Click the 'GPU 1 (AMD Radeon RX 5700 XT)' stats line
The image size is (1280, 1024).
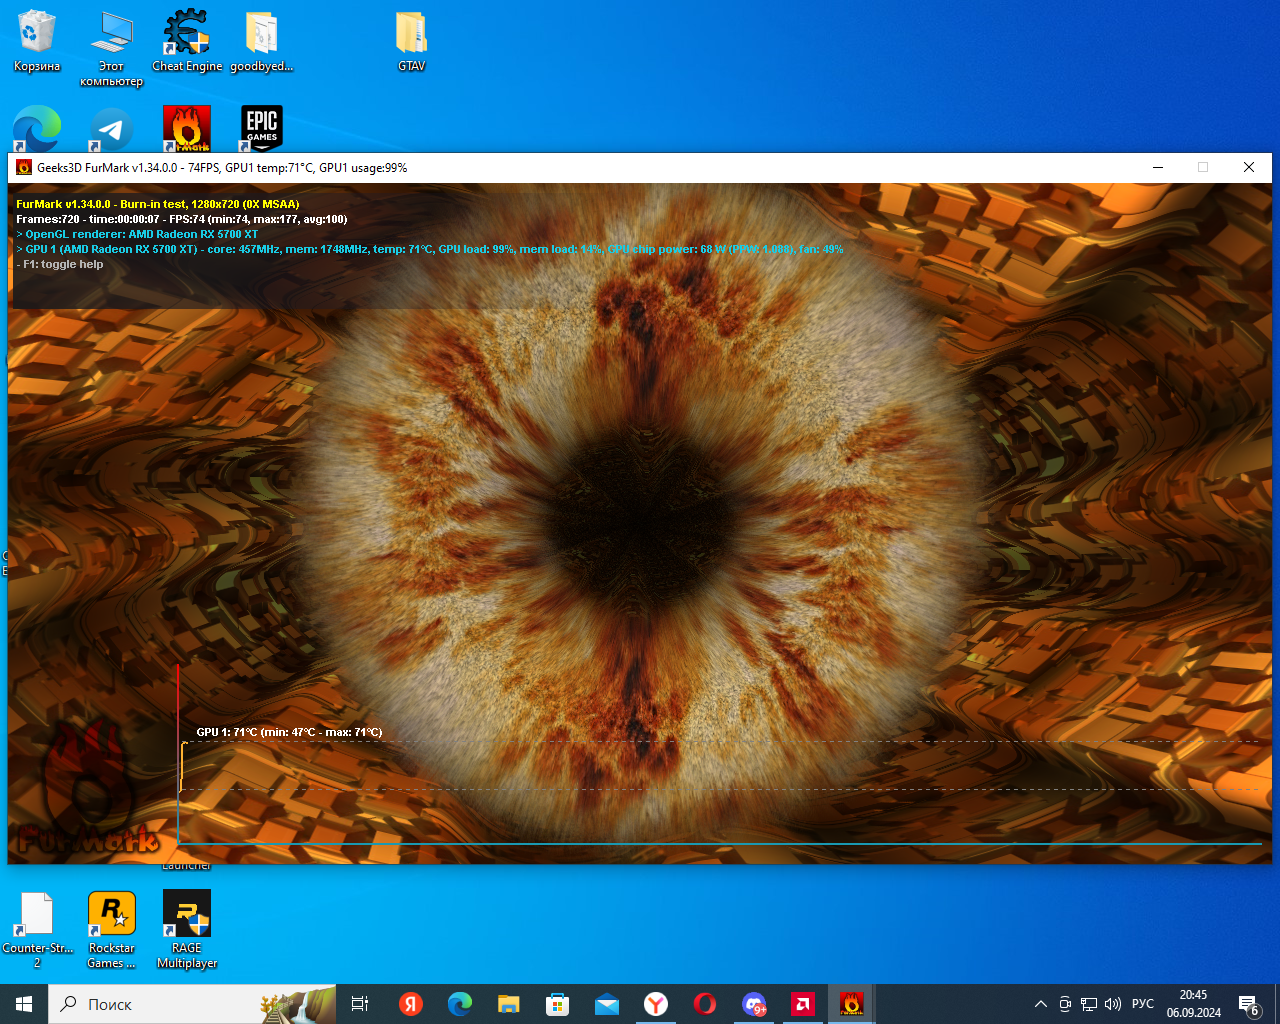(430, 249)
